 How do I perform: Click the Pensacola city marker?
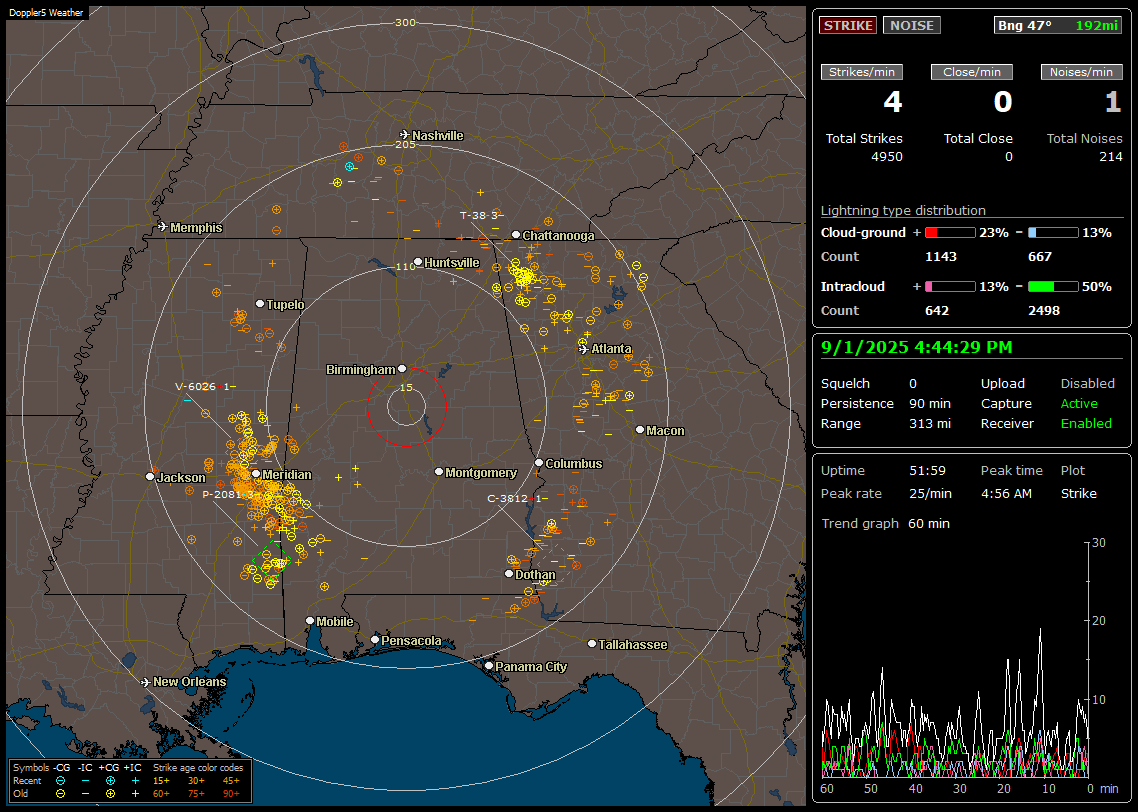coord(375,640)
